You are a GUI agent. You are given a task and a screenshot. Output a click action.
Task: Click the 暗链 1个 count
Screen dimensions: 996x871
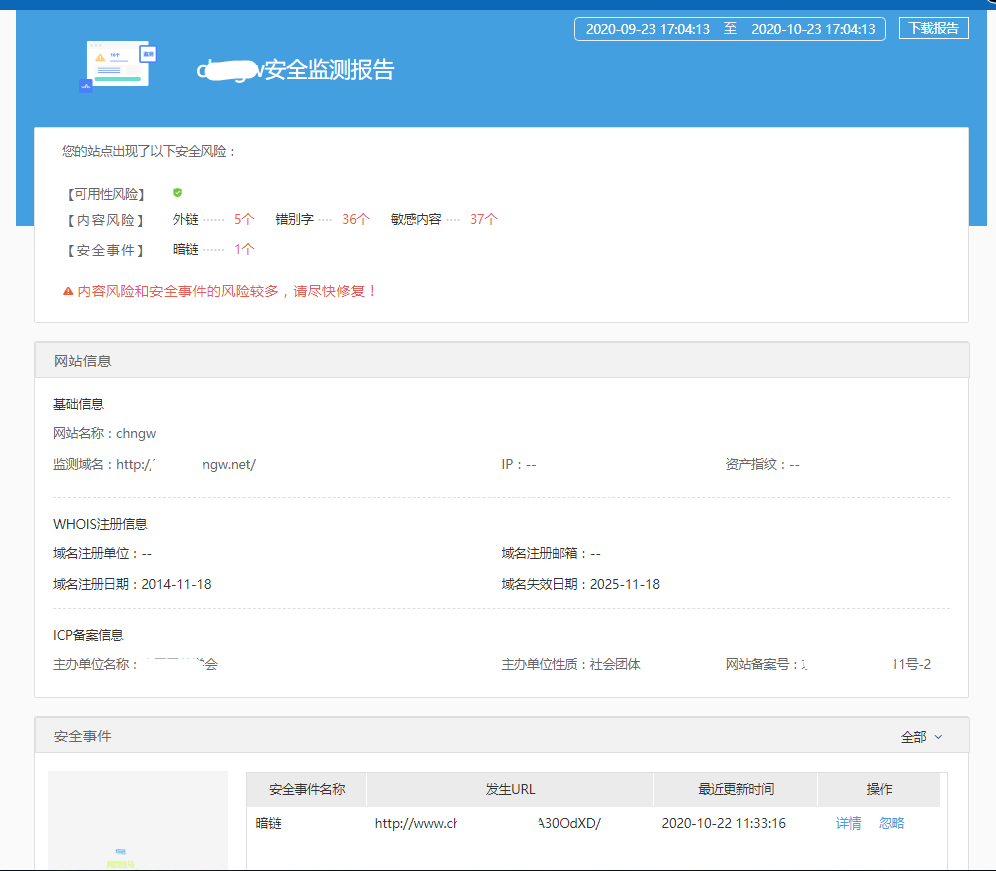click(244, 250)
